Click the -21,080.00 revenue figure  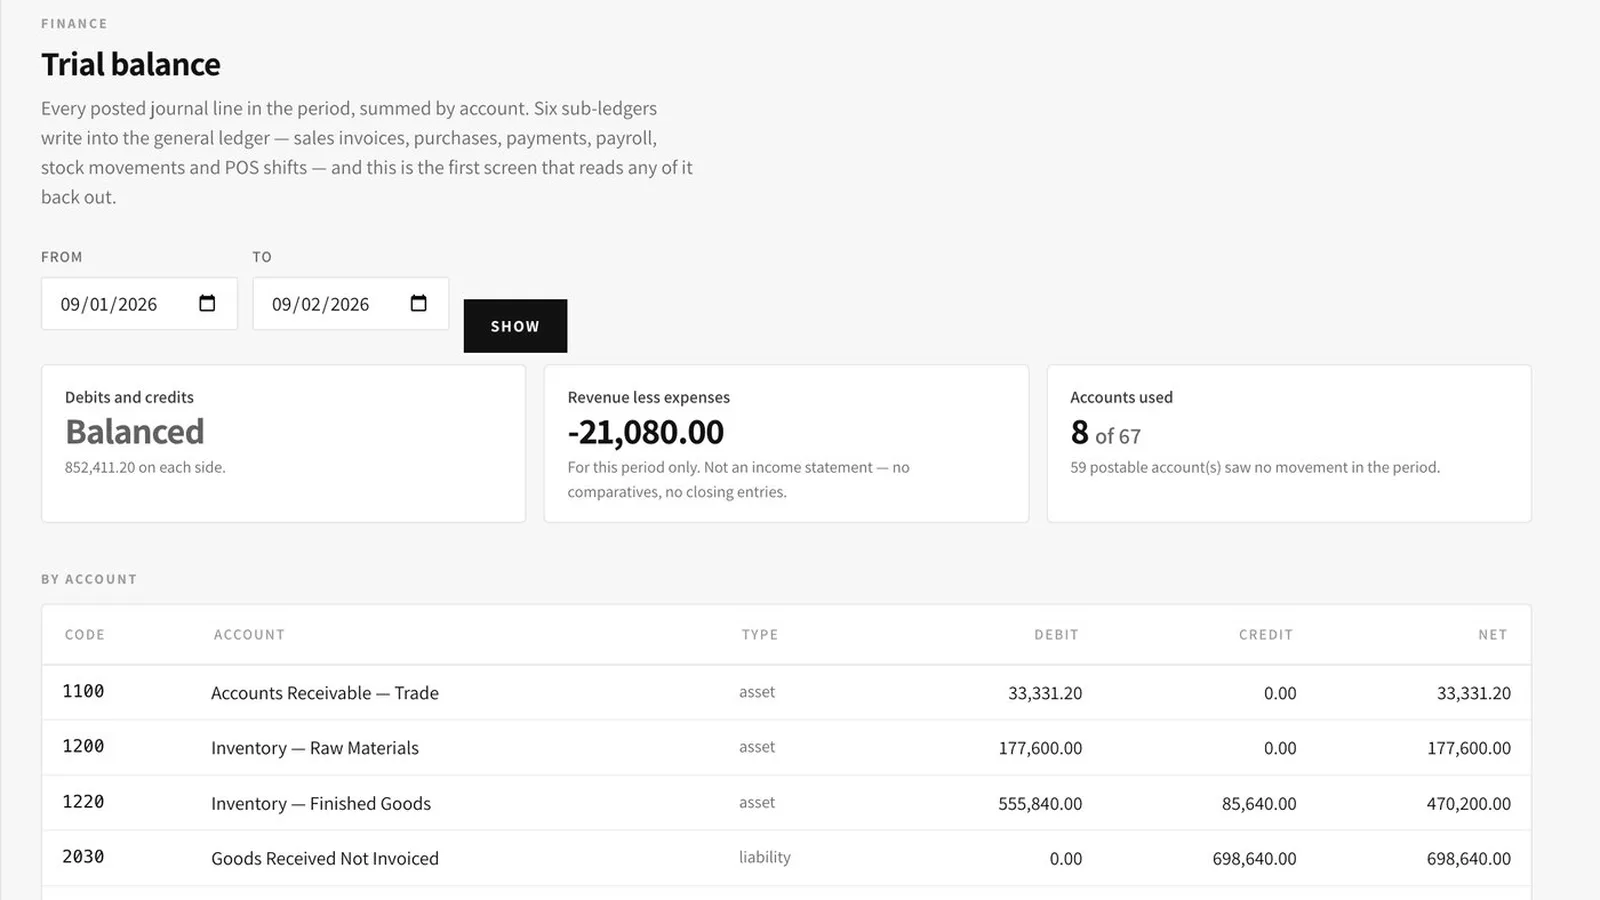[646, 432]
